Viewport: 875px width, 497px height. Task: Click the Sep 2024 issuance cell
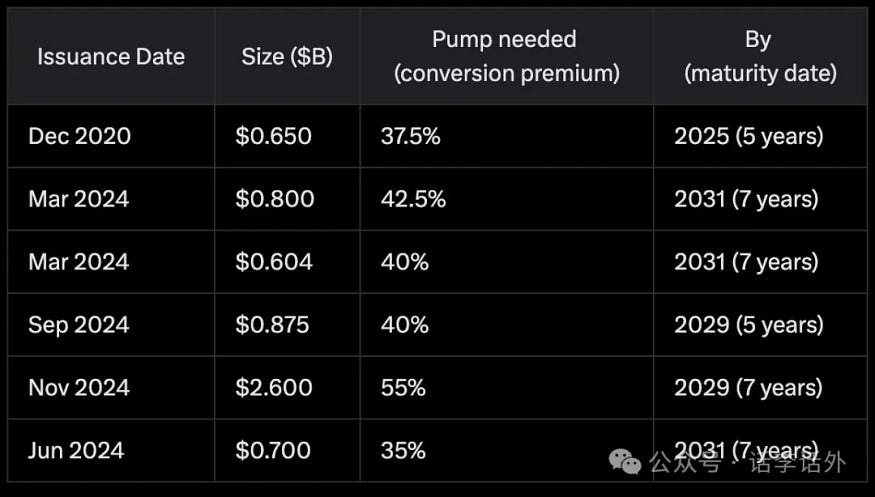[111, 325]
